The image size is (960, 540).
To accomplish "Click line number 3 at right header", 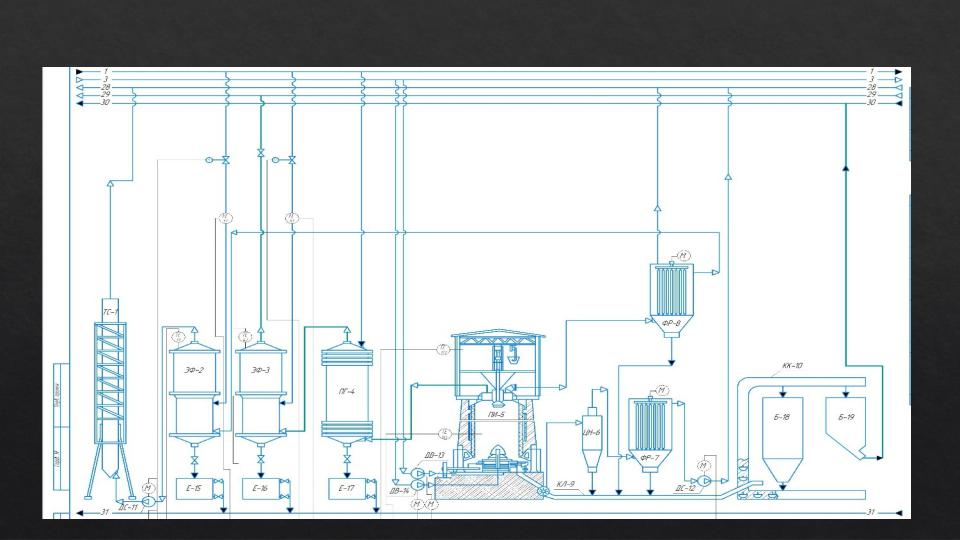I will point(872,79).
